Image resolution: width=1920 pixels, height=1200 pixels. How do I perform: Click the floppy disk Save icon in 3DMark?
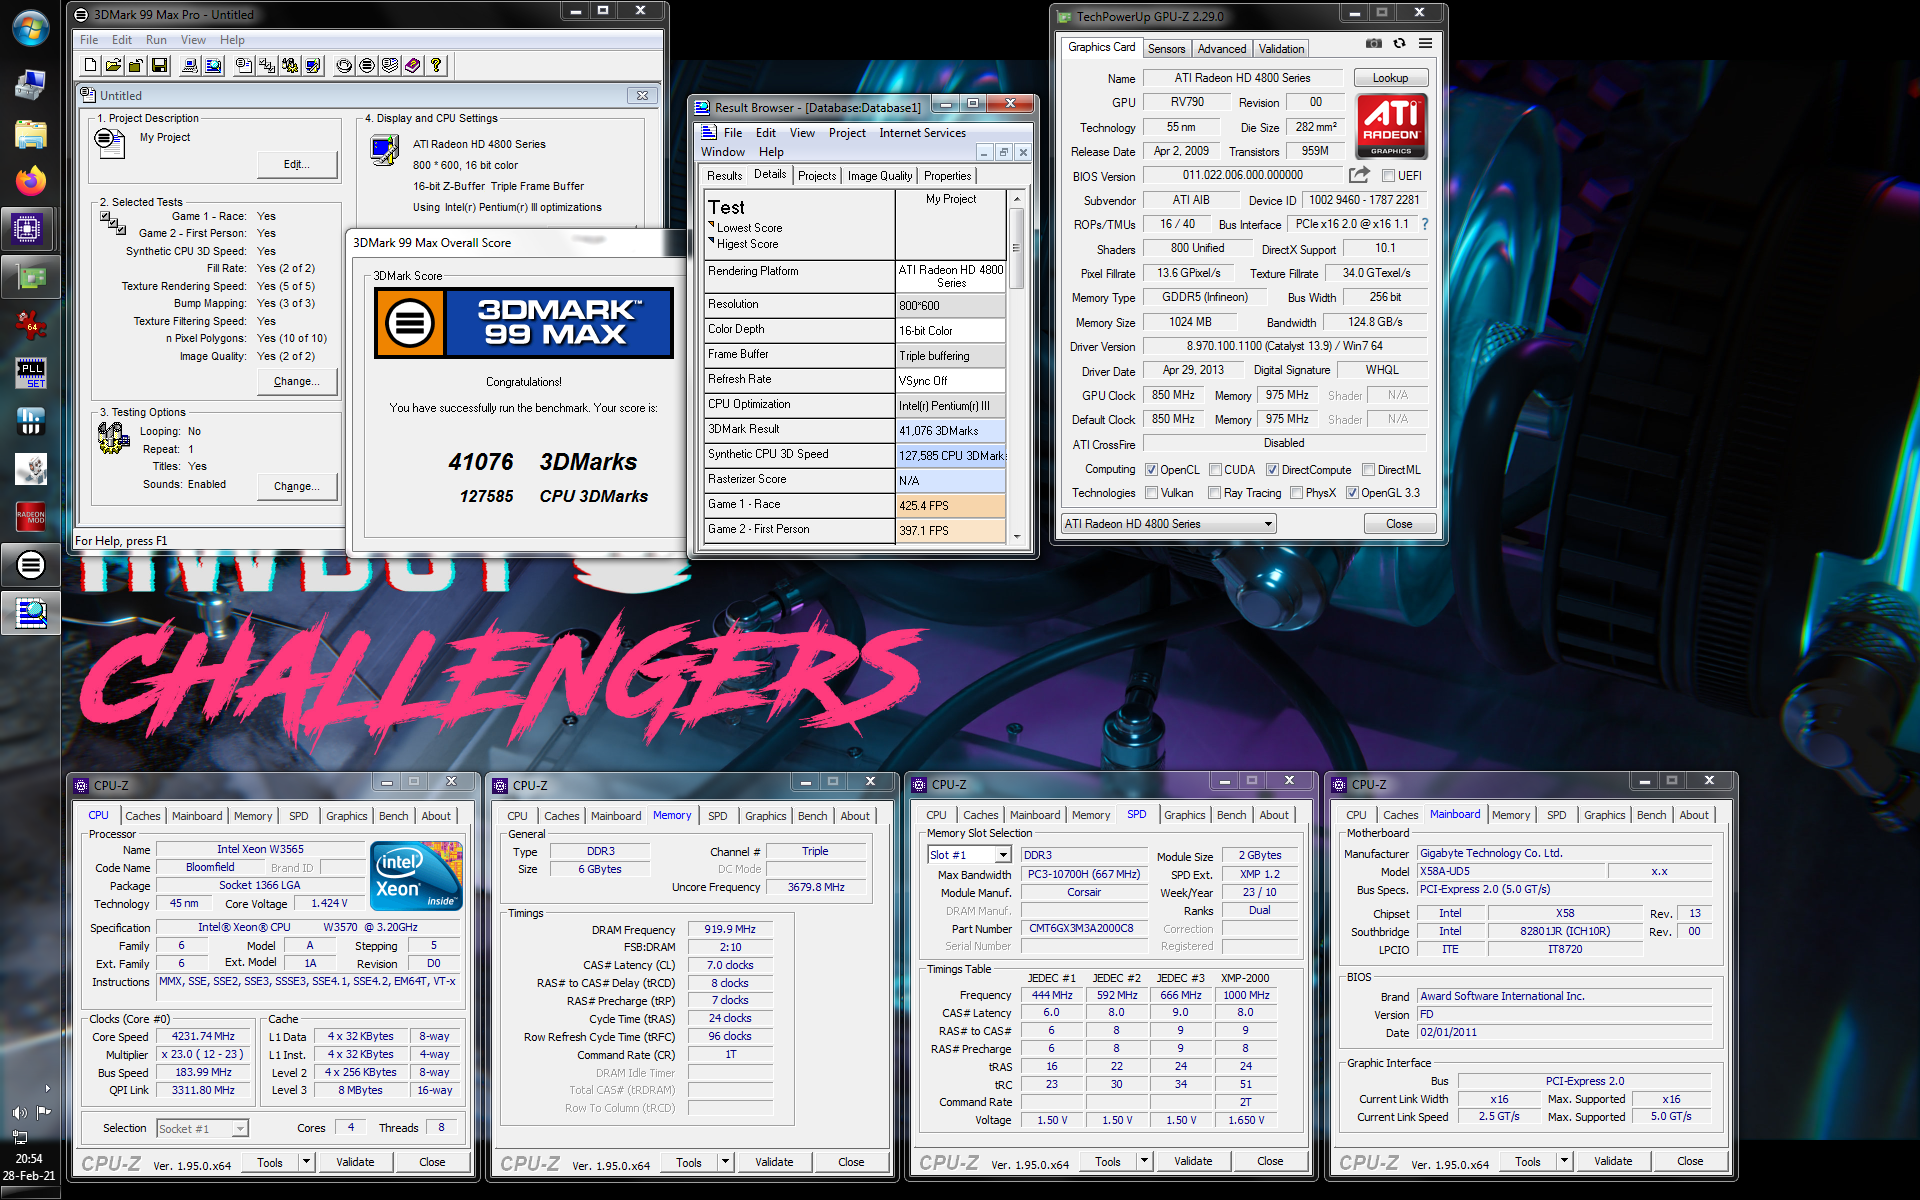(x=159, y=66)
